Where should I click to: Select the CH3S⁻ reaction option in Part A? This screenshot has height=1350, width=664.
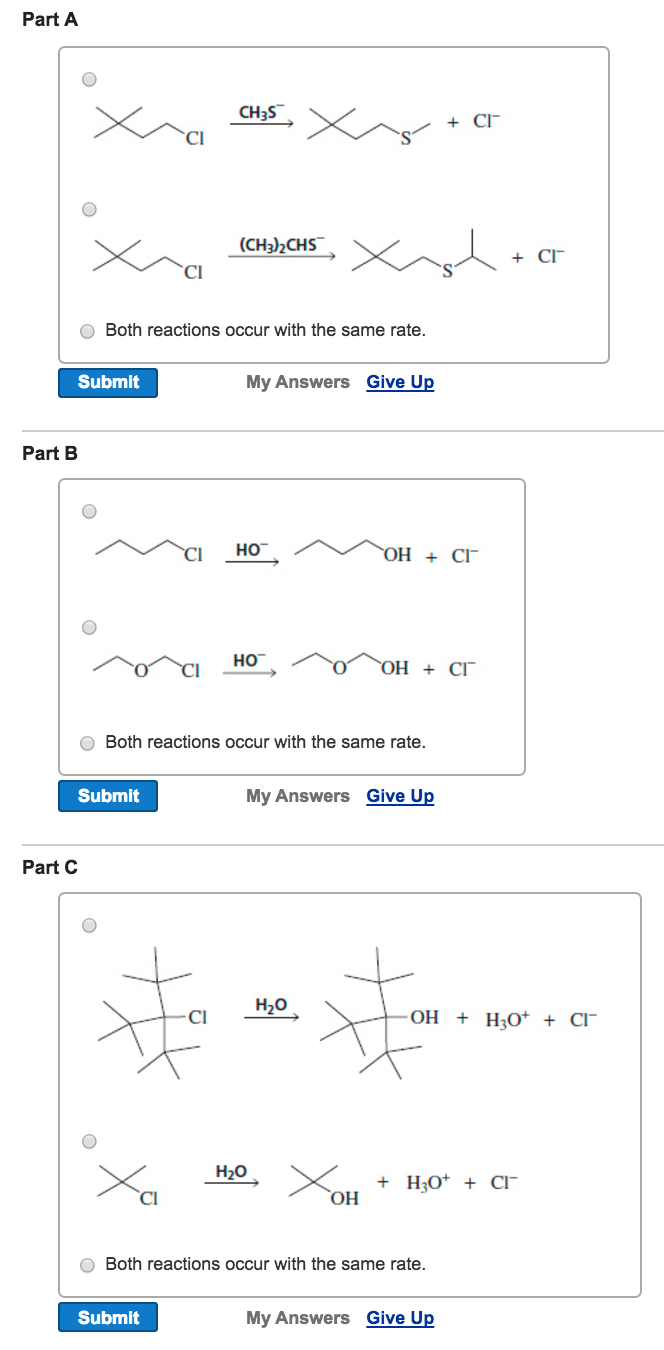(89, 79)
